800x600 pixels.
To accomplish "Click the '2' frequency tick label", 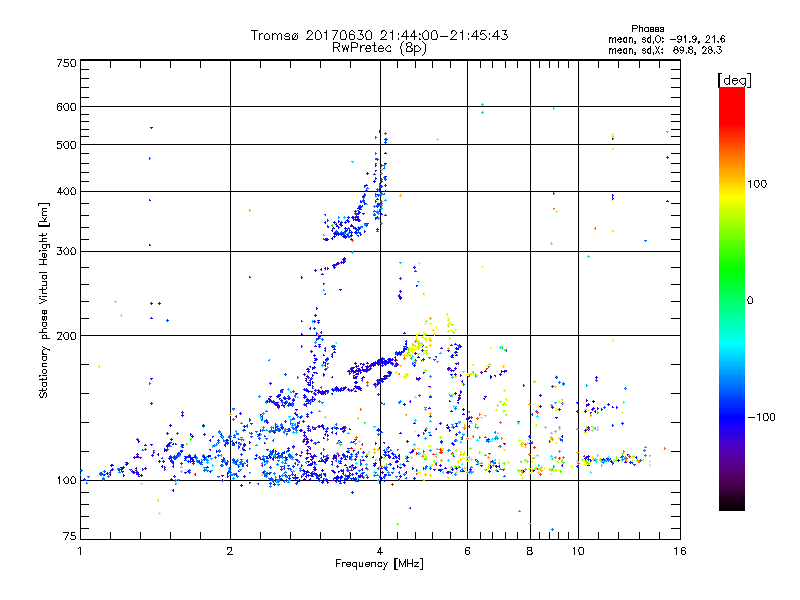I will pyautogui.click(x=230, y=551).
